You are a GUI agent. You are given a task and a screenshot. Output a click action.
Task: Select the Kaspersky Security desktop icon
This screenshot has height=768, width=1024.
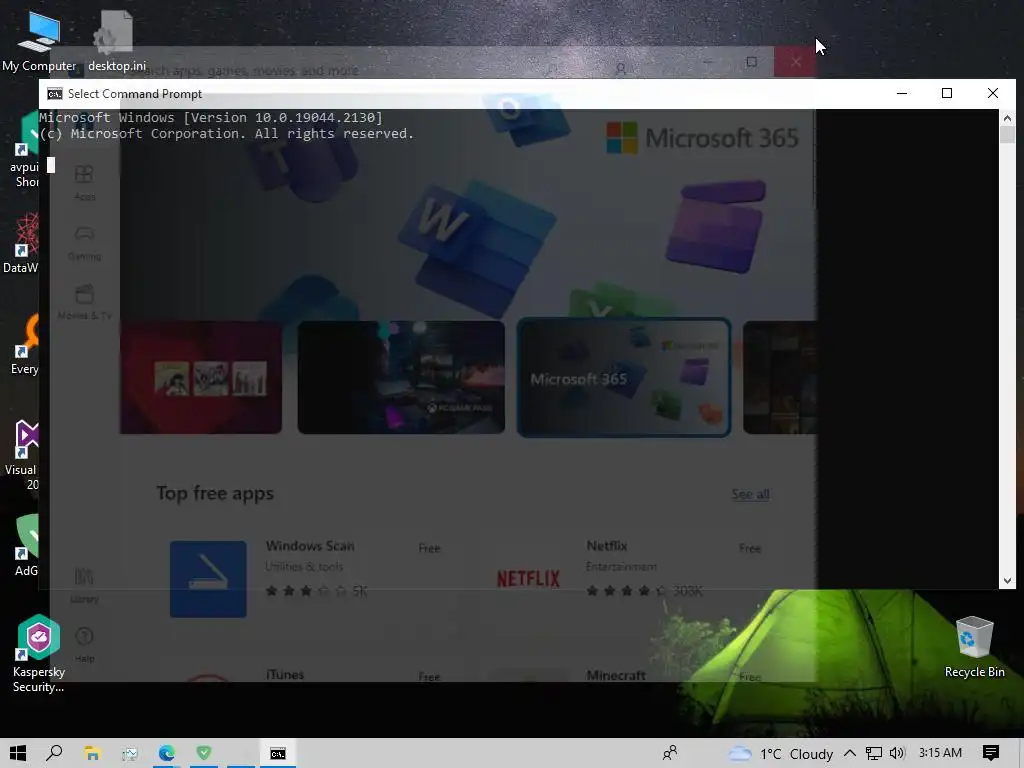tap(39, 653)
